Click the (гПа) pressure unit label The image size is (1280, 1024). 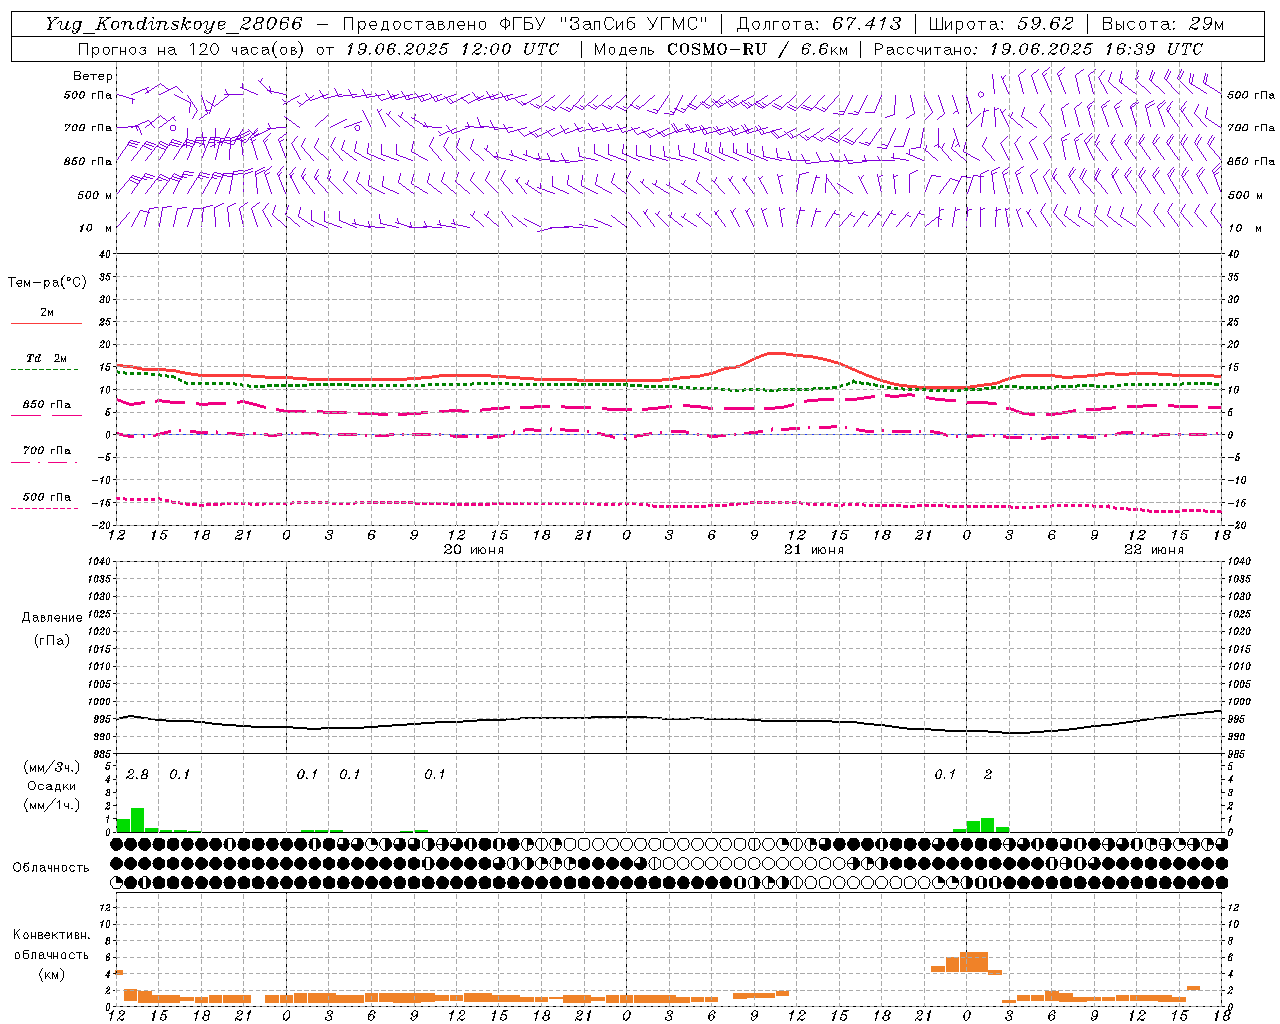(52, 641)
